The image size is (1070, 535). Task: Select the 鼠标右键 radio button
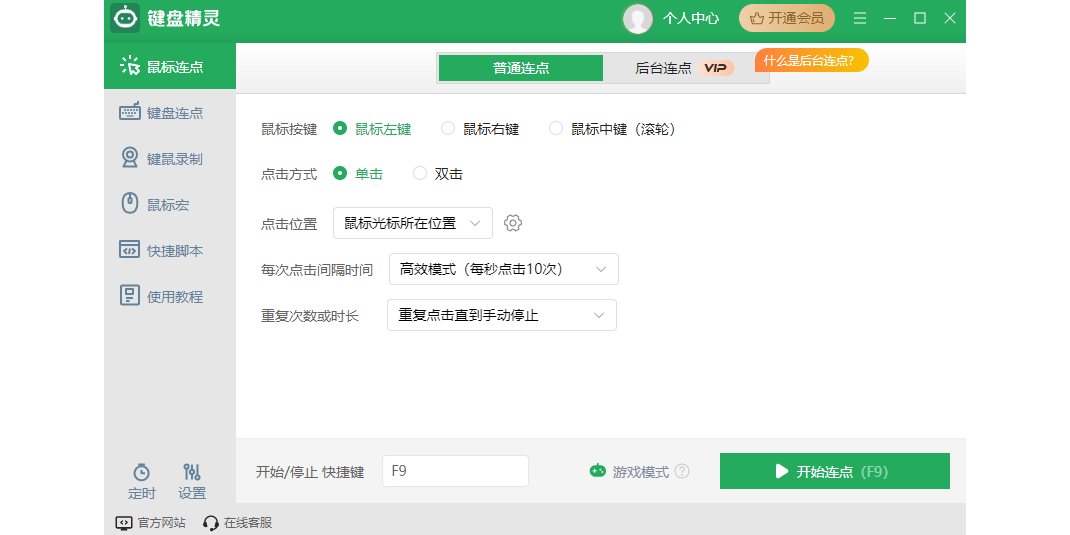coord(448,129)
